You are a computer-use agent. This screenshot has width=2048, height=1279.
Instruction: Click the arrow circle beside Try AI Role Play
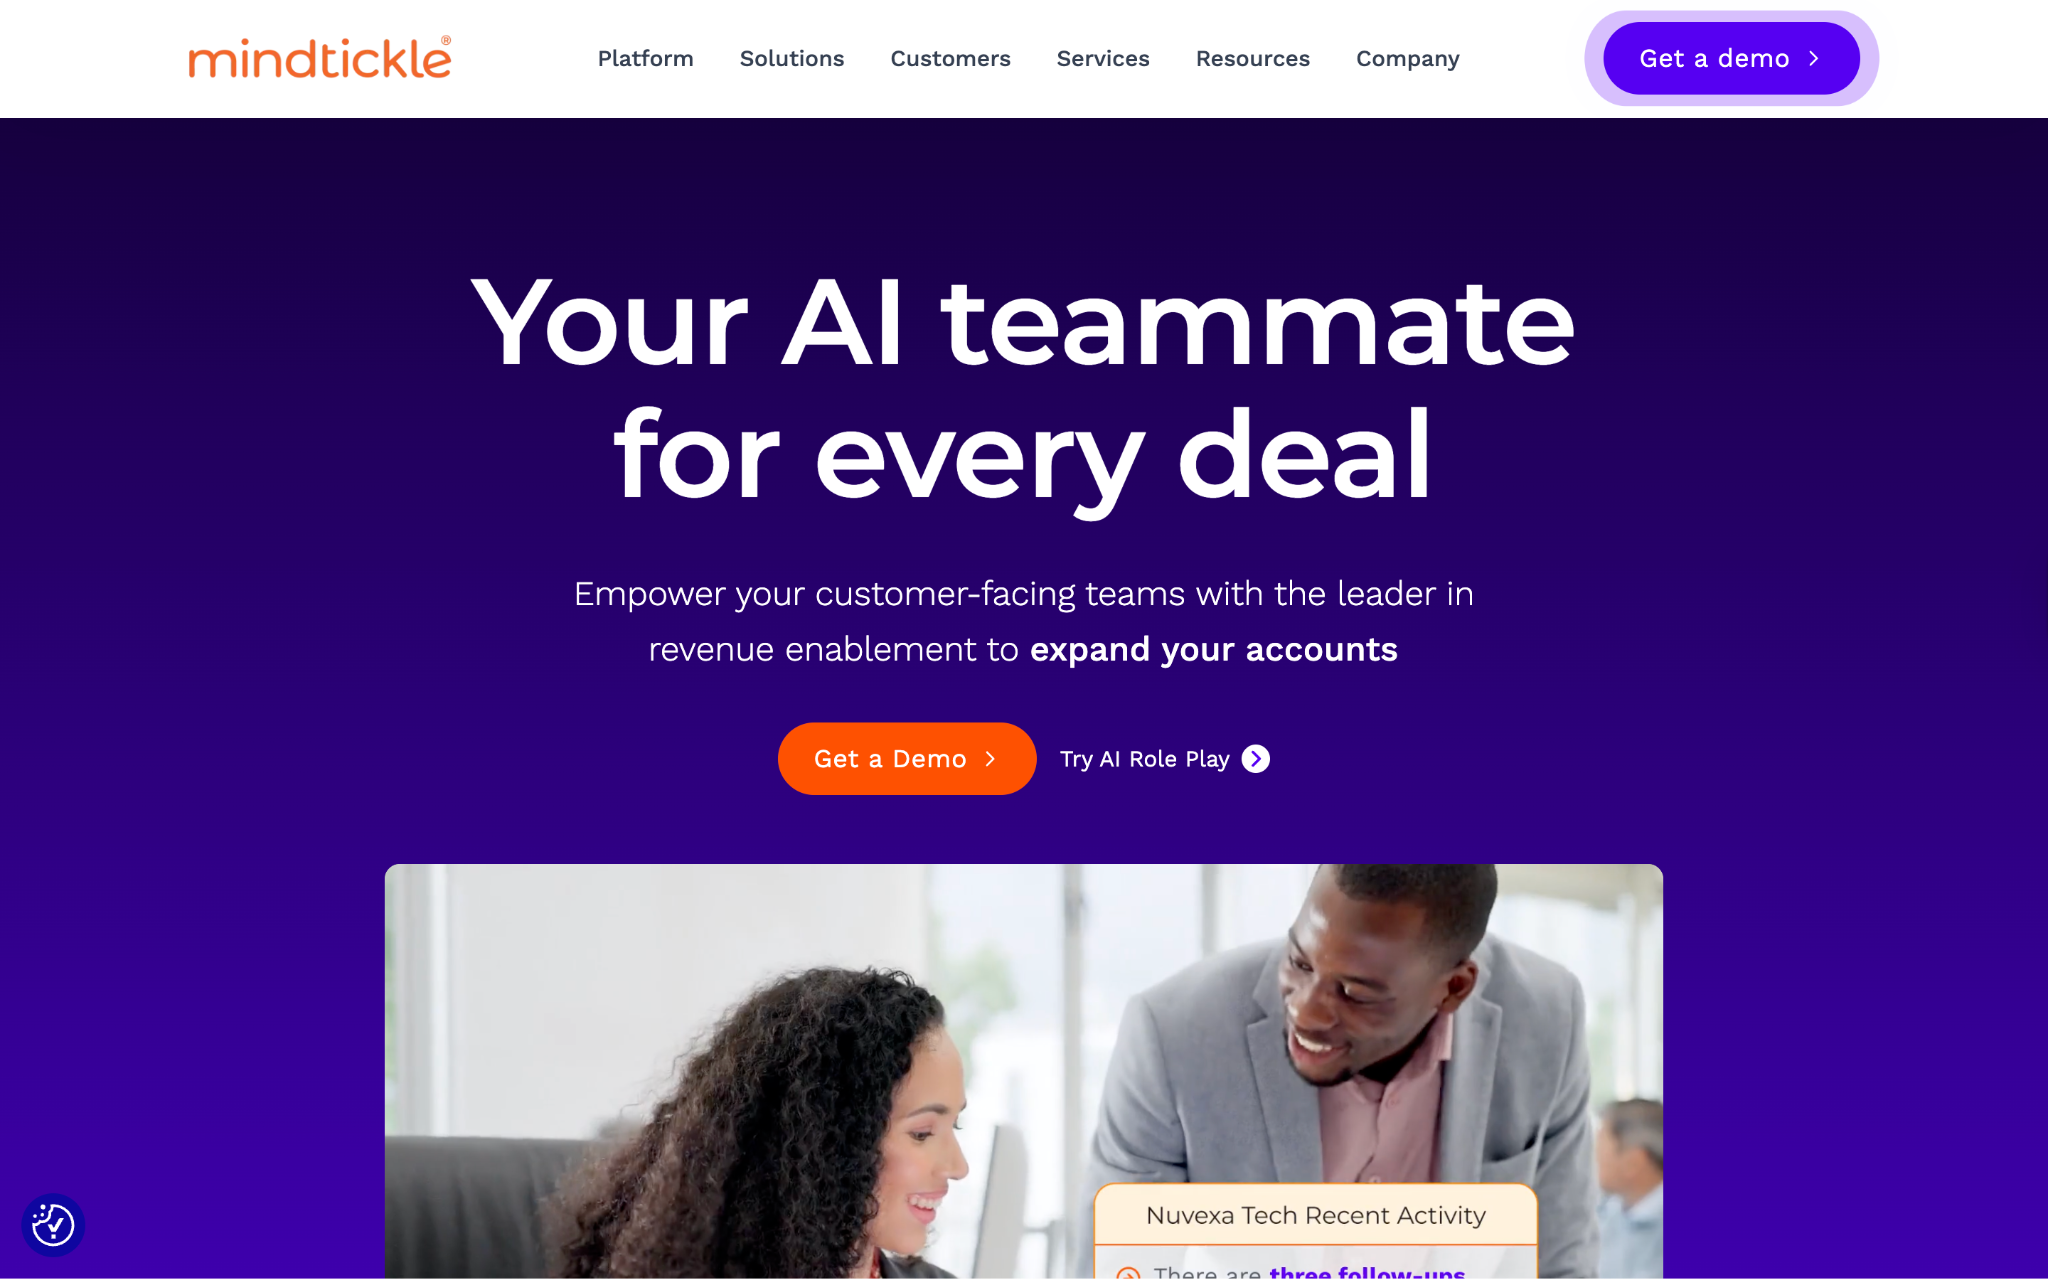pos(1256,759)
